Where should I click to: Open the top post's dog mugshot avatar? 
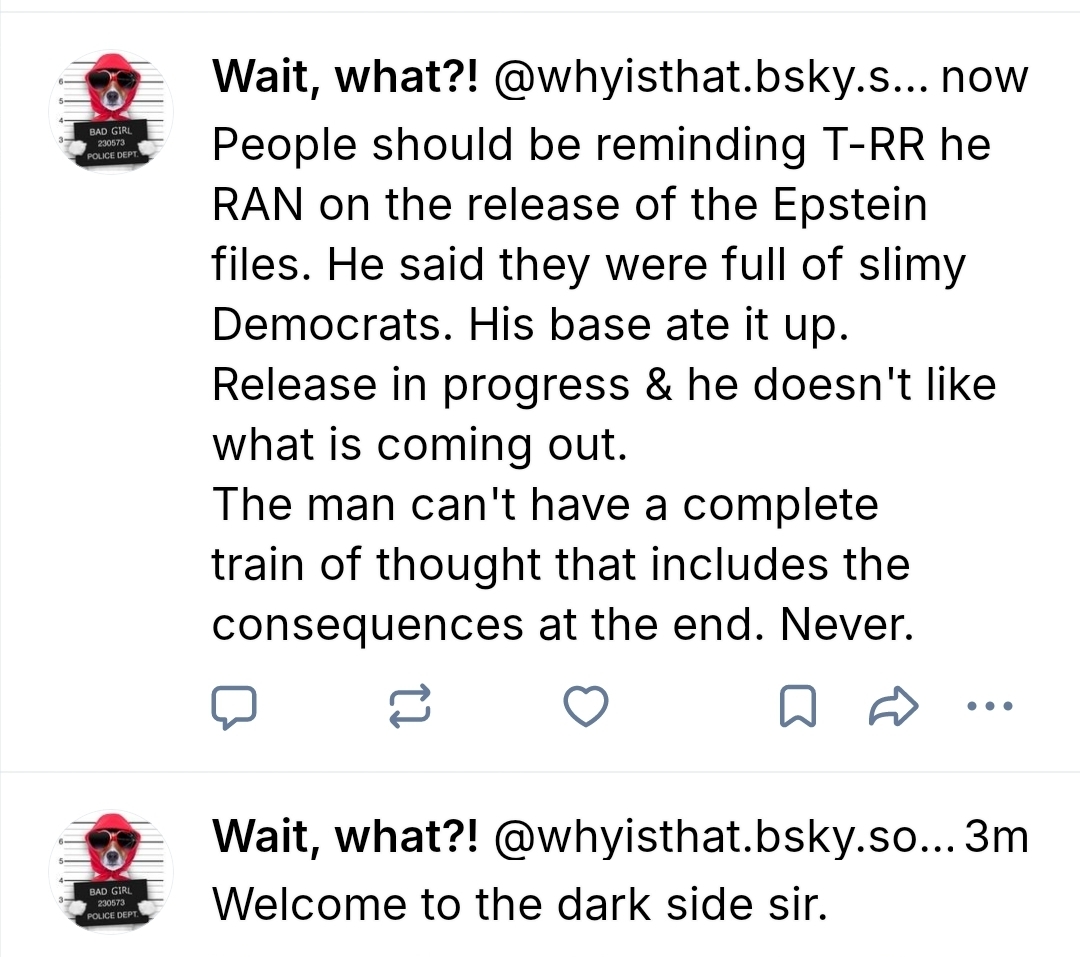(x=111, y=110)
